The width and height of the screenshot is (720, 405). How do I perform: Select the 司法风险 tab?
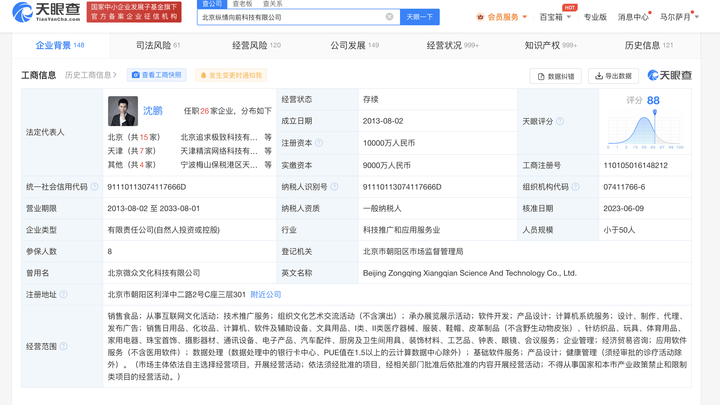pos(158,45)
